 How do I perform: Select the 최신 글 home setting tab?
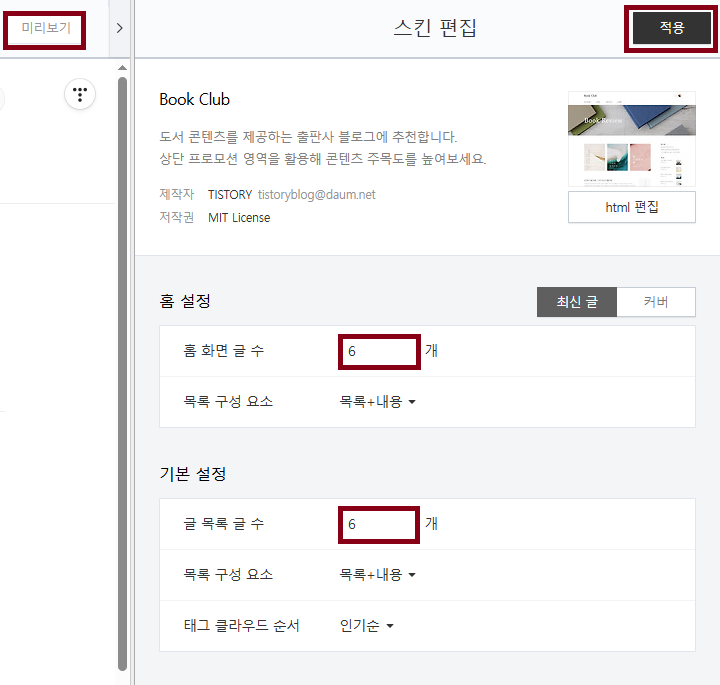[x=577, y=302]
